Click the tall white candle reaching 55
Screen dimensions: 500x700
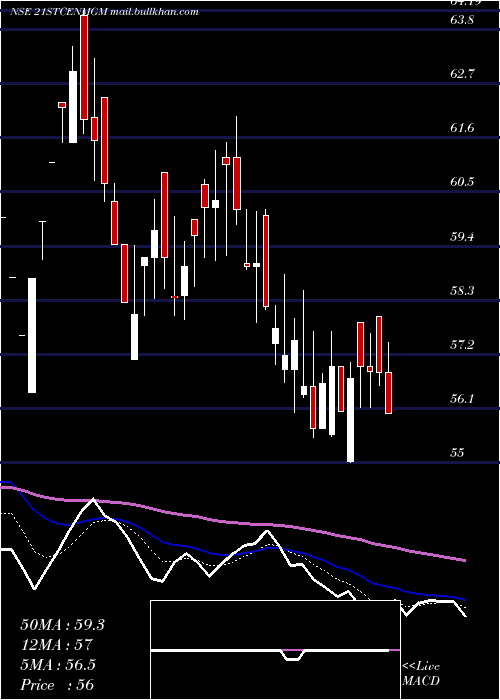(x=351, y=420)
